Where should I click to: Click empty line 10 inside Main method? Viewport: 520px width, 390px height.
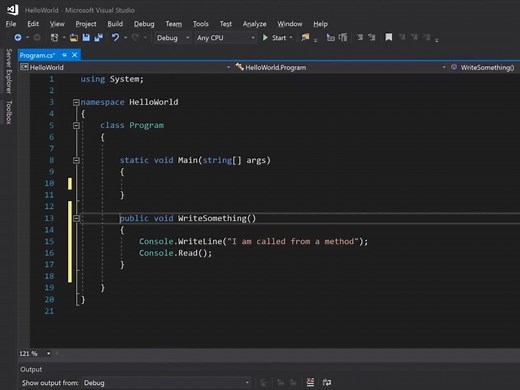click(x=267, y=183)
